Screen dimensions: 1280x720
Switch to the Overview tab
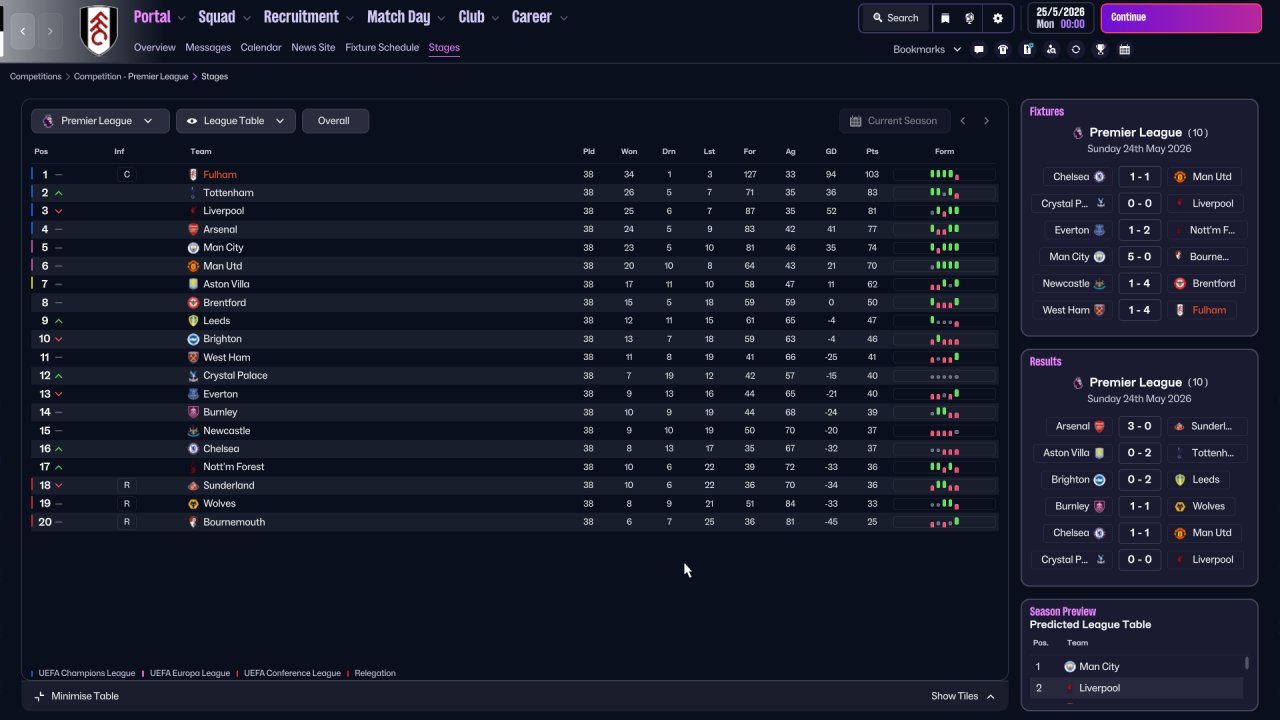click(x=154, y=48)
